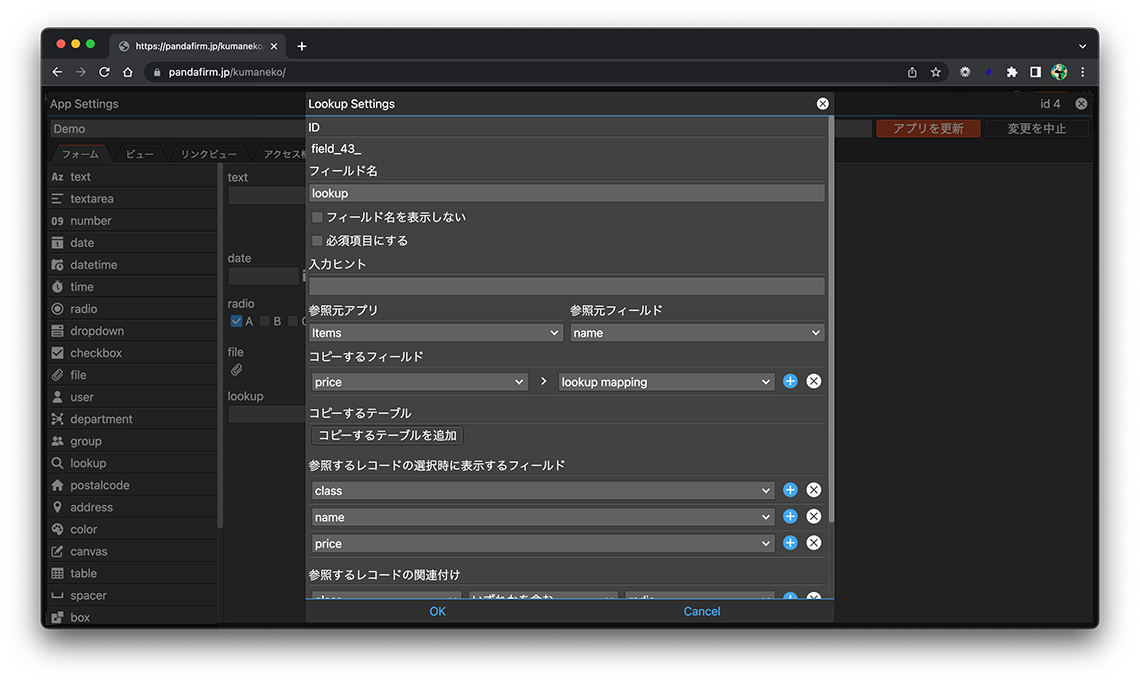This screenshot has height=683, width=1140.
Task: Click the table field icon
Action: coord(58,573)
